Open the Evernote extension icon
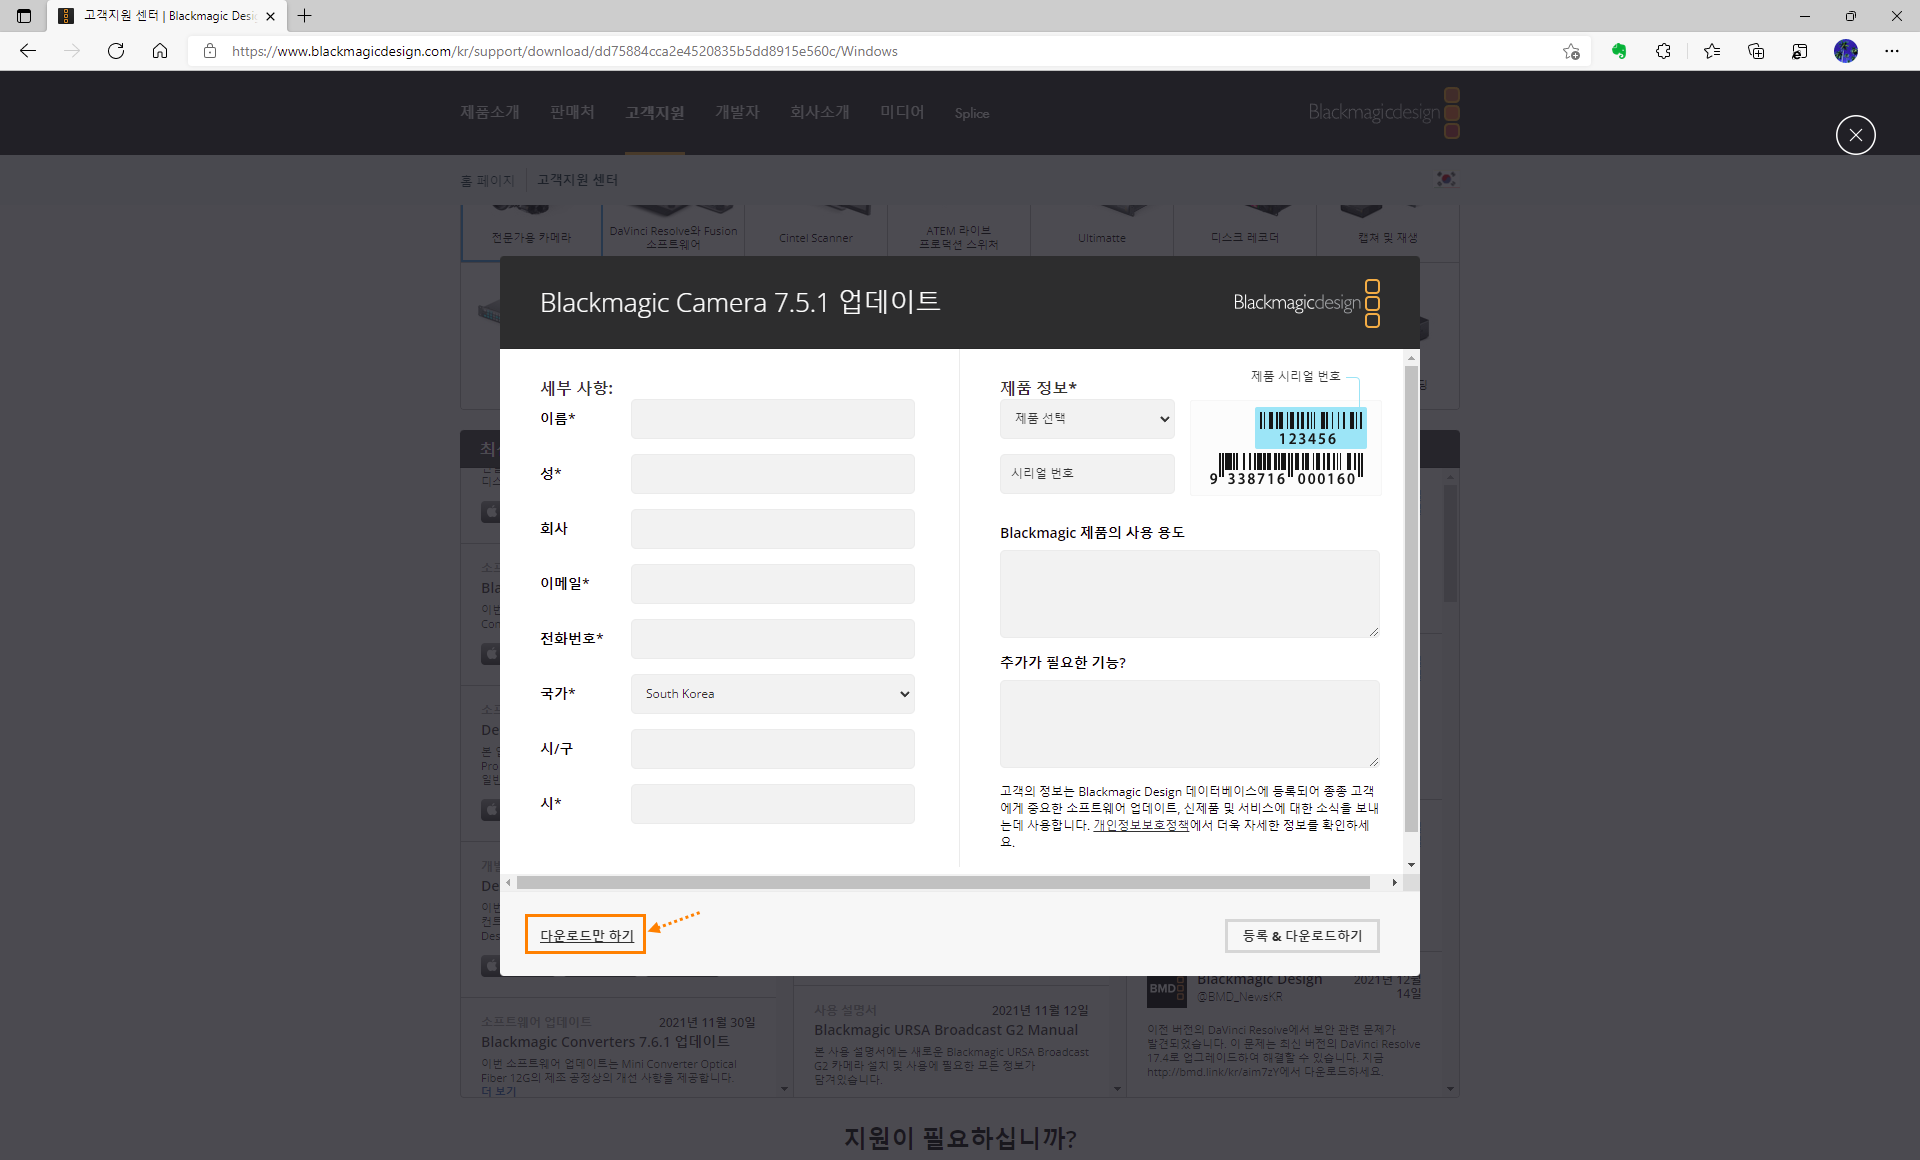1920x1160 pixels. tap(1619, 51)
